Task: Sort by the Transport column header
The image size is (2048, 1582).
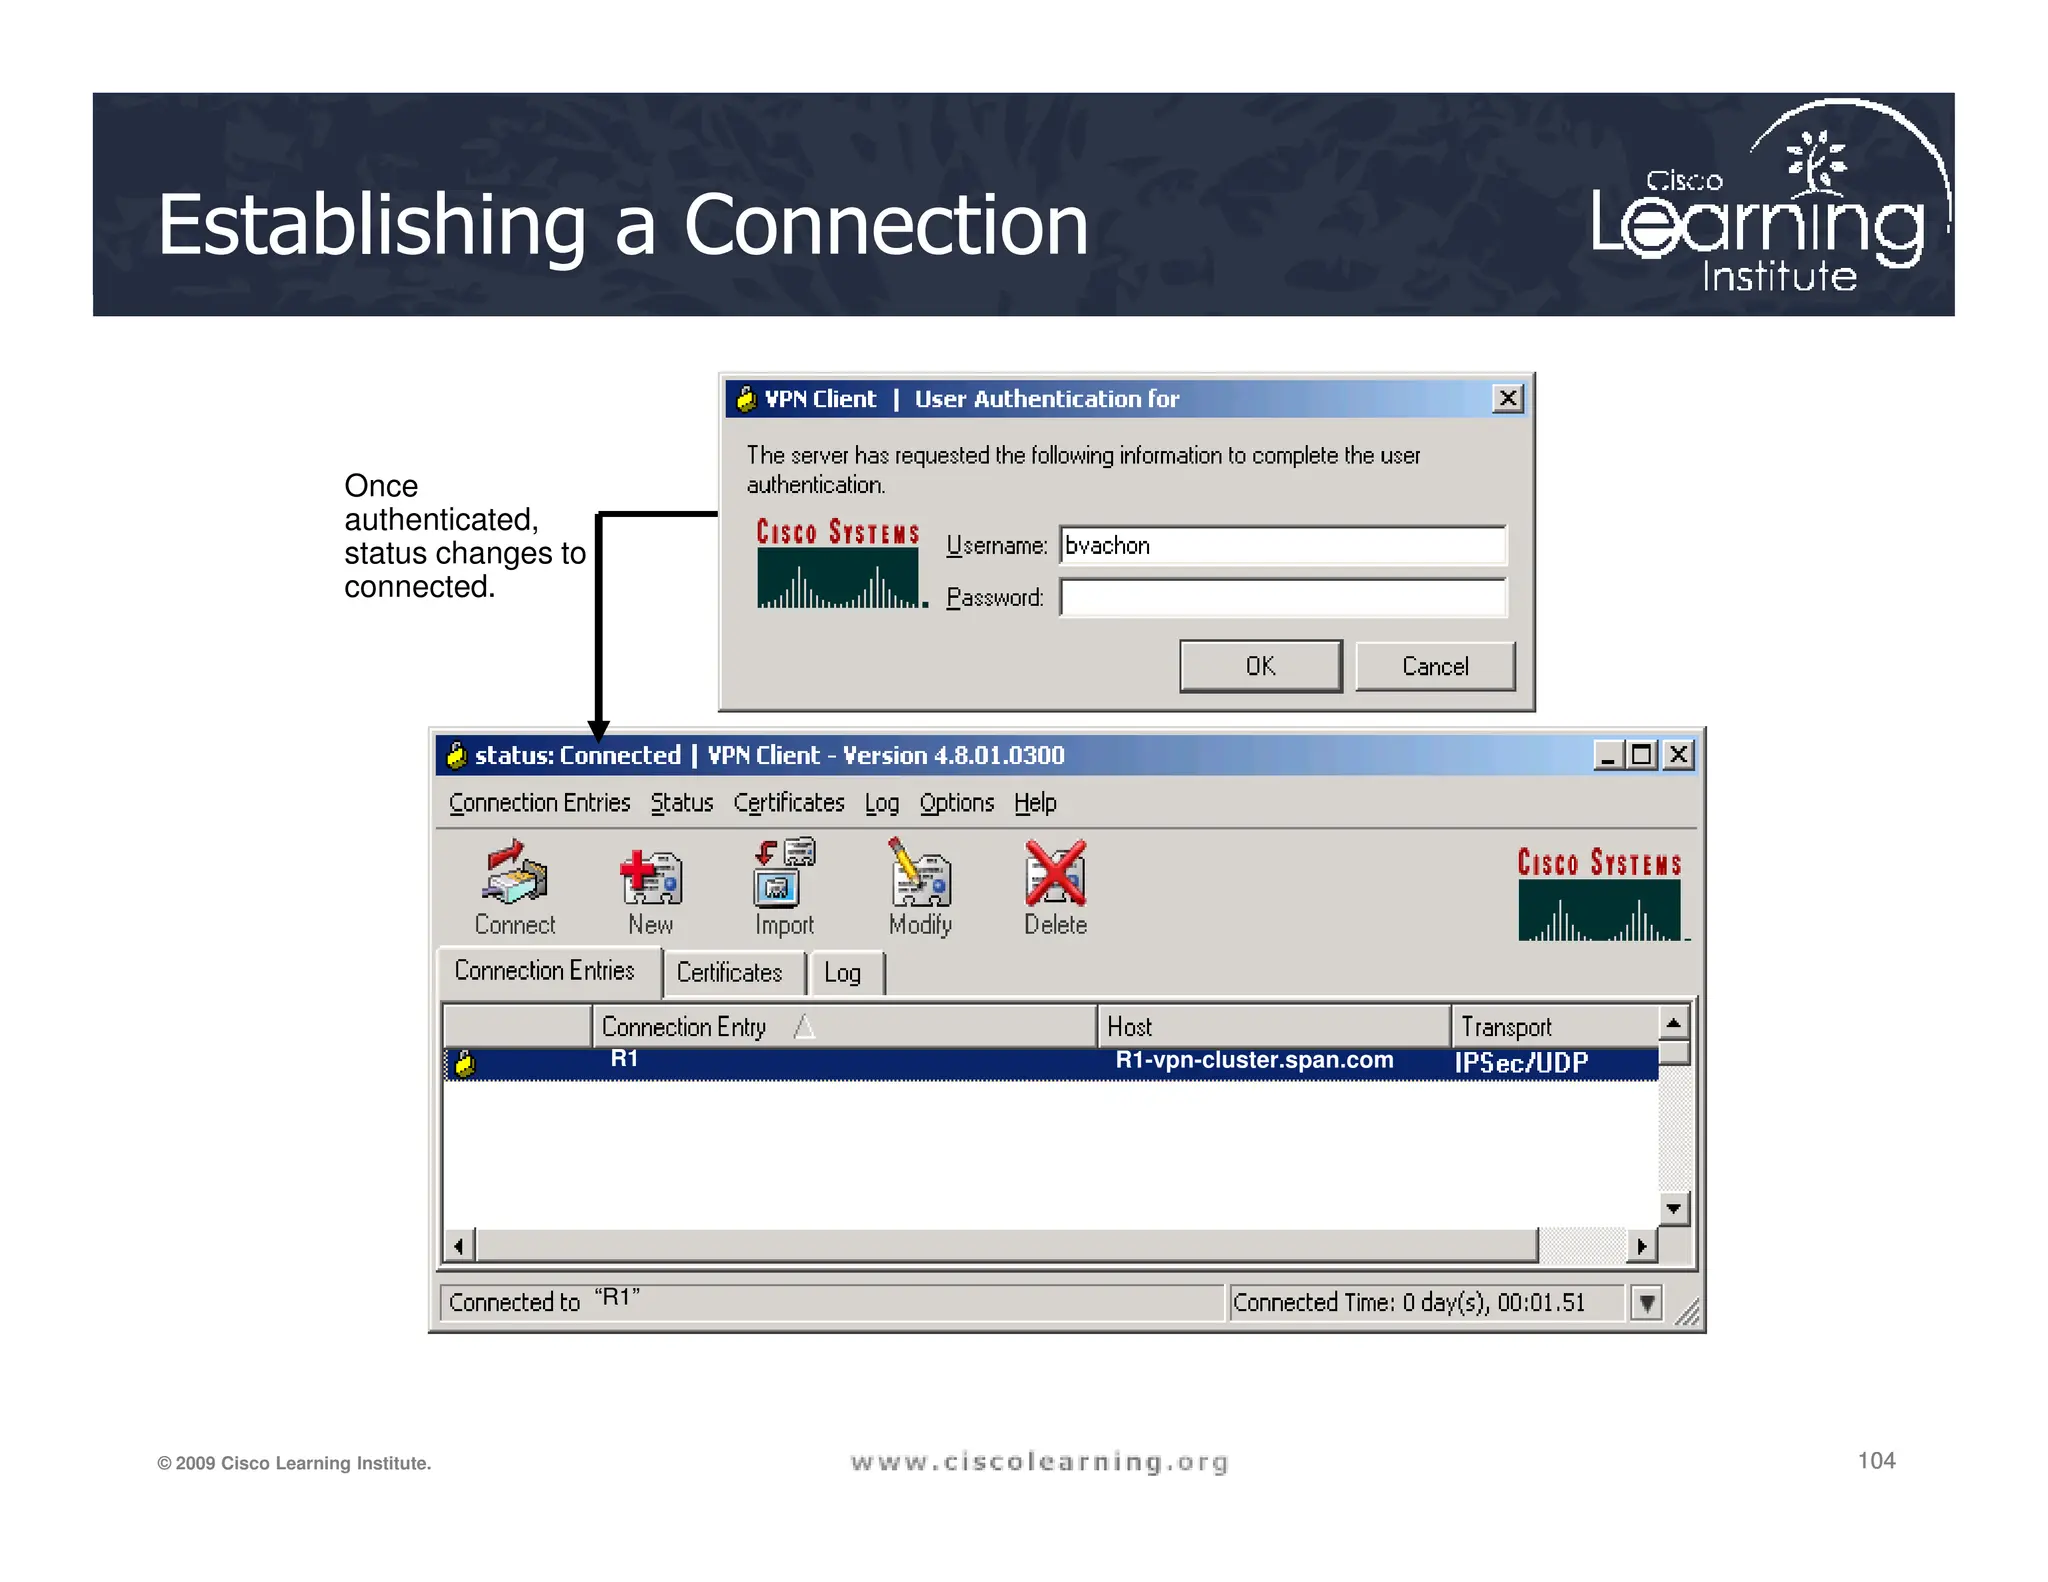Action: click(1555, 1027)
